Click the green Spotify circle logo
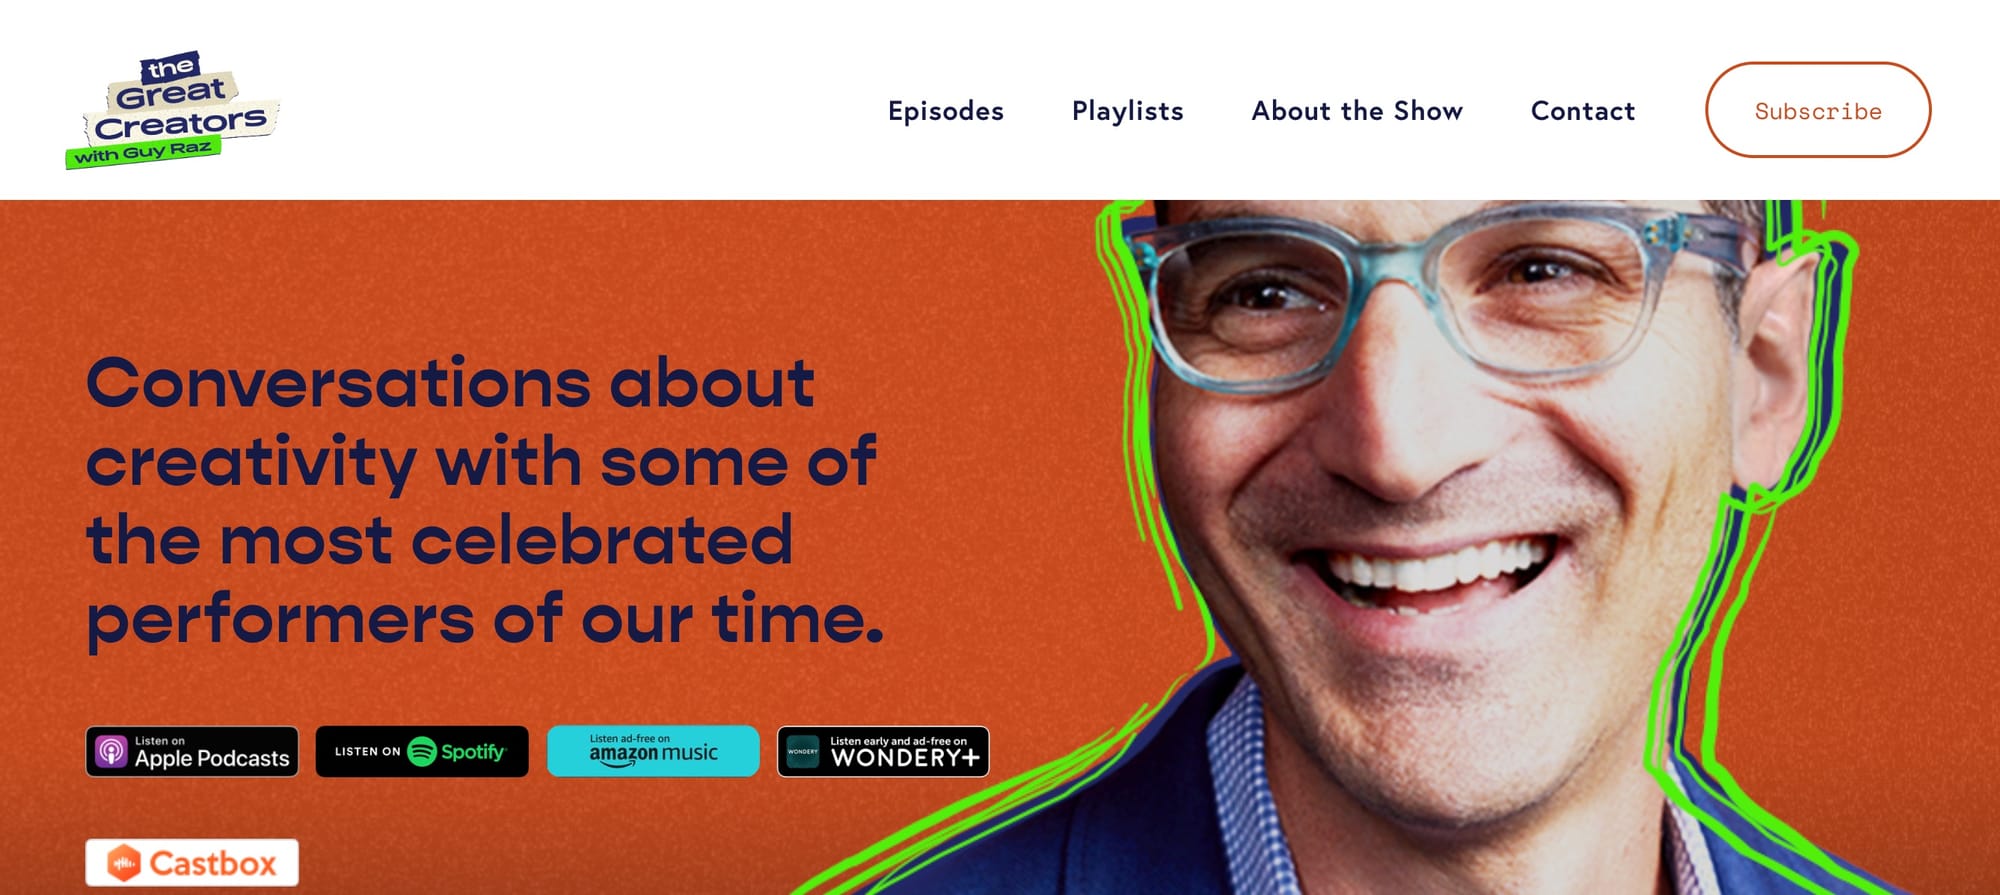2000x895 pixels. (x=422, y=752)
